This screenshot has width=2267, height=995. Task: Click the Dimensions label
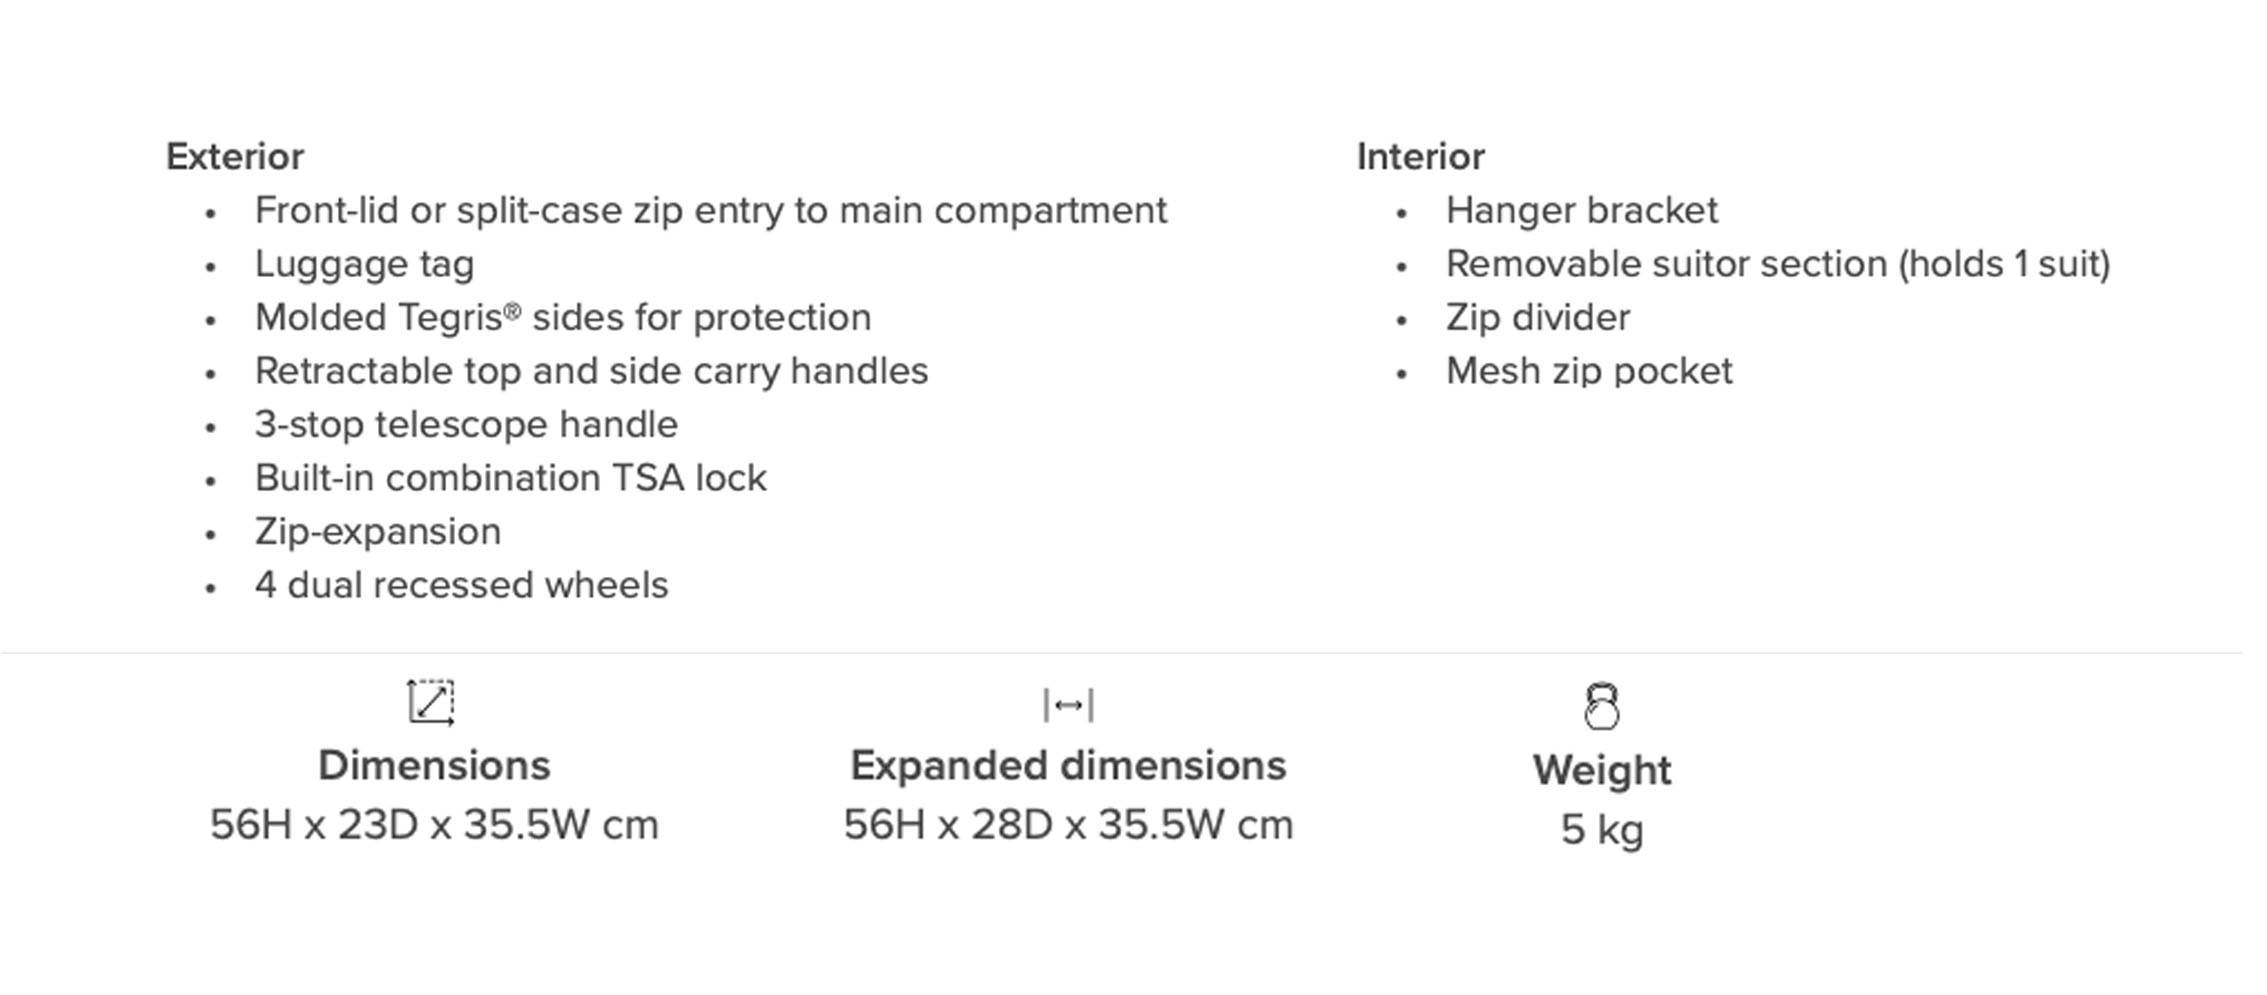tap(434, 766)
